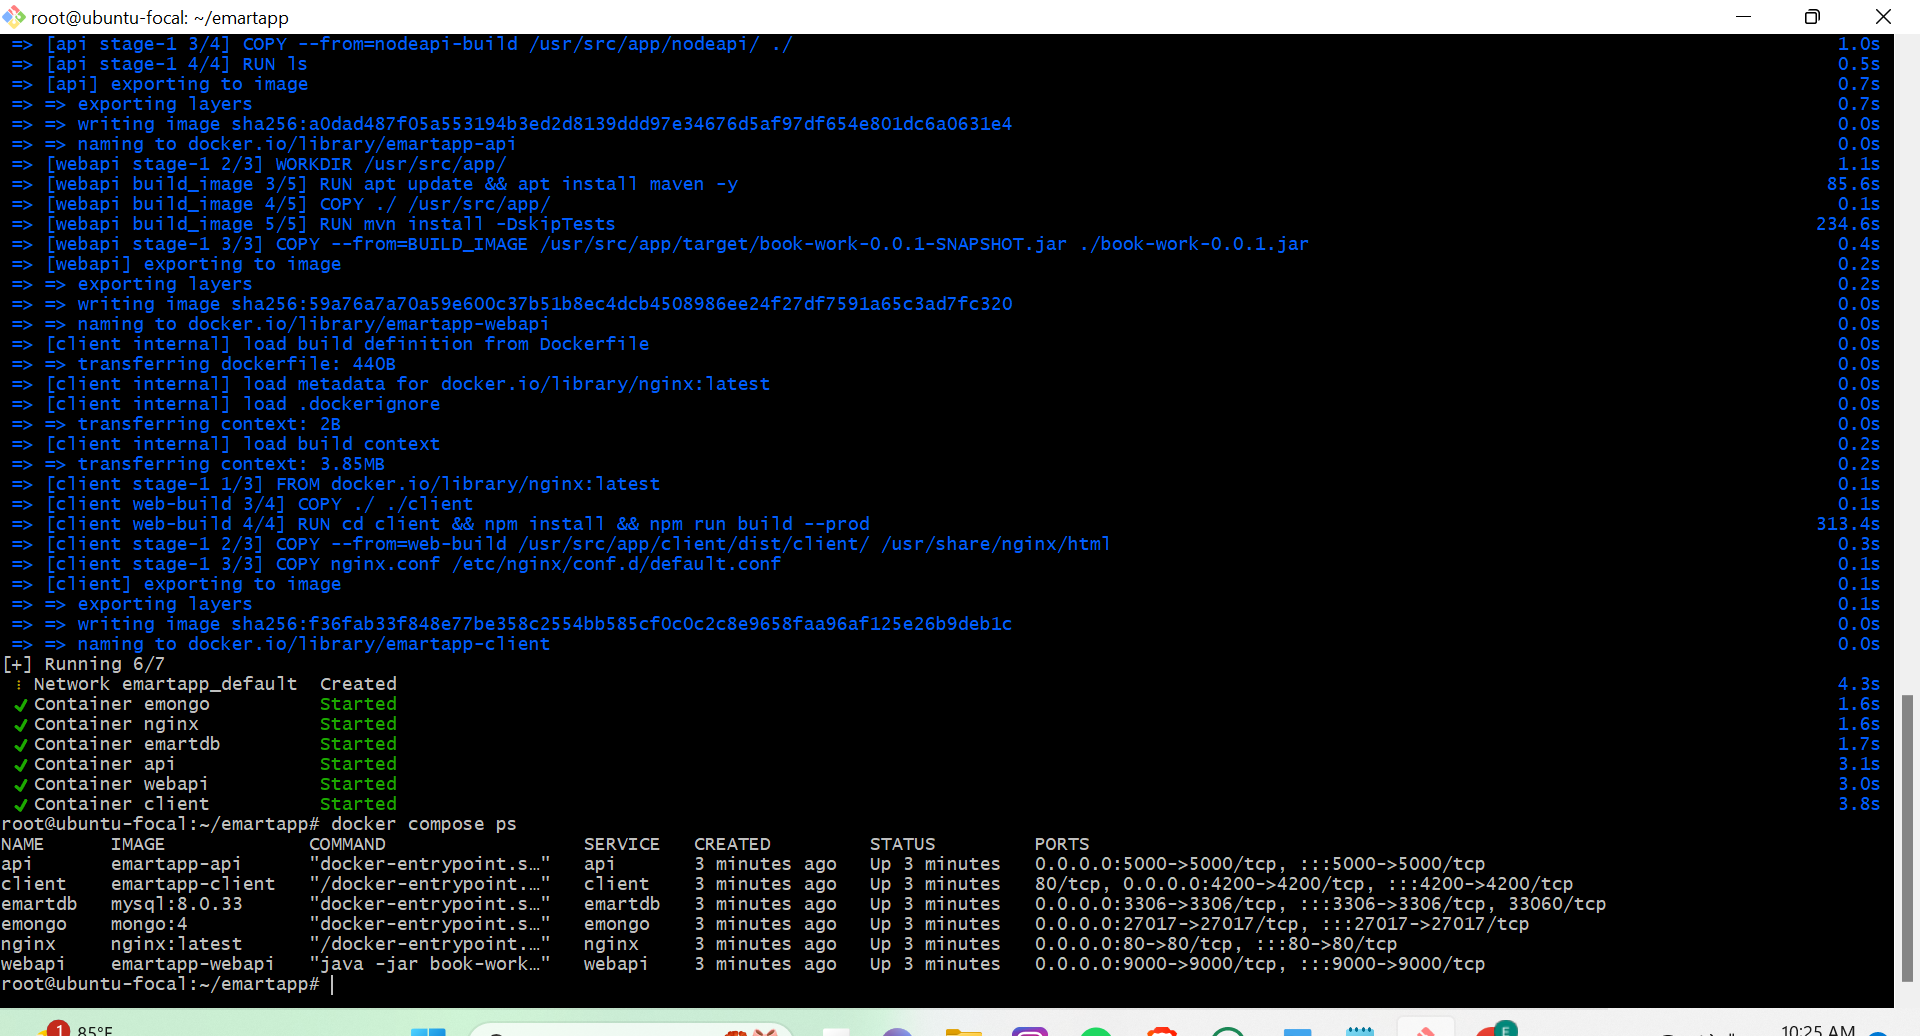This screenshot has height=1036, width=1920.
Task: Click the 234.6s build duration
Action: (1848, 224)
